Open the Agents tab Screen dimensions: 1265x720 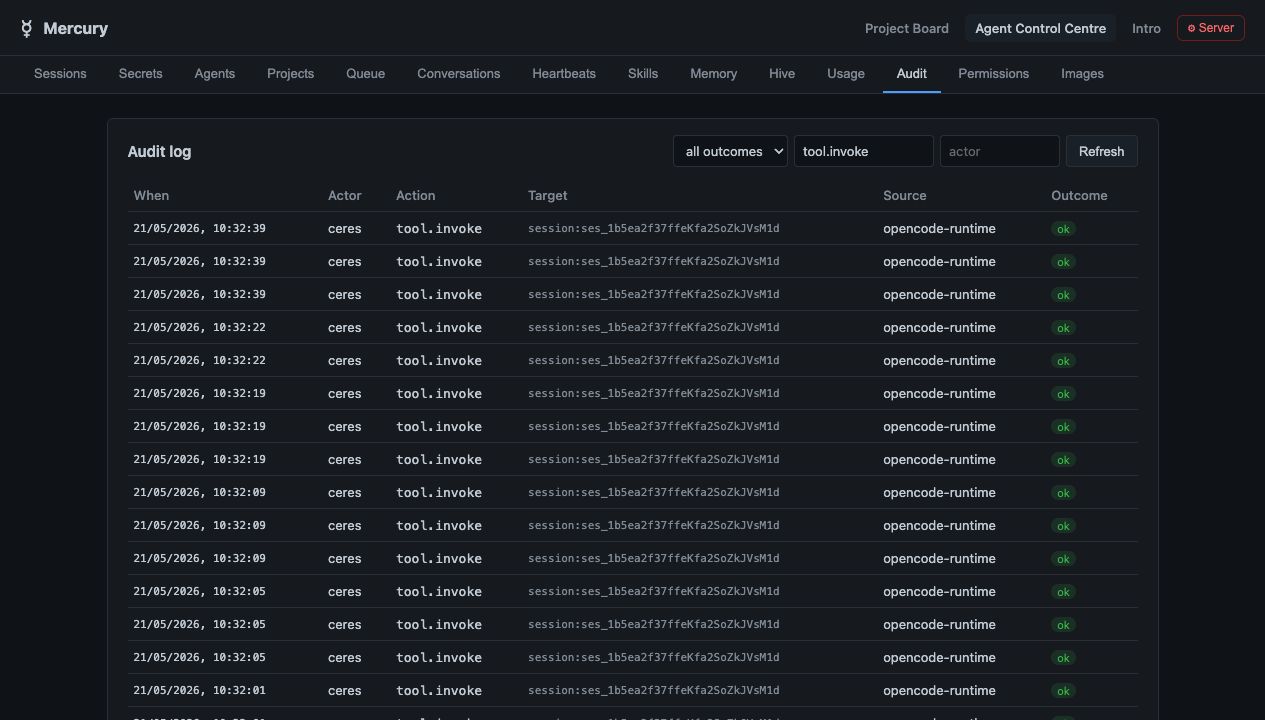pyautogui.click(x=215, y=74)
